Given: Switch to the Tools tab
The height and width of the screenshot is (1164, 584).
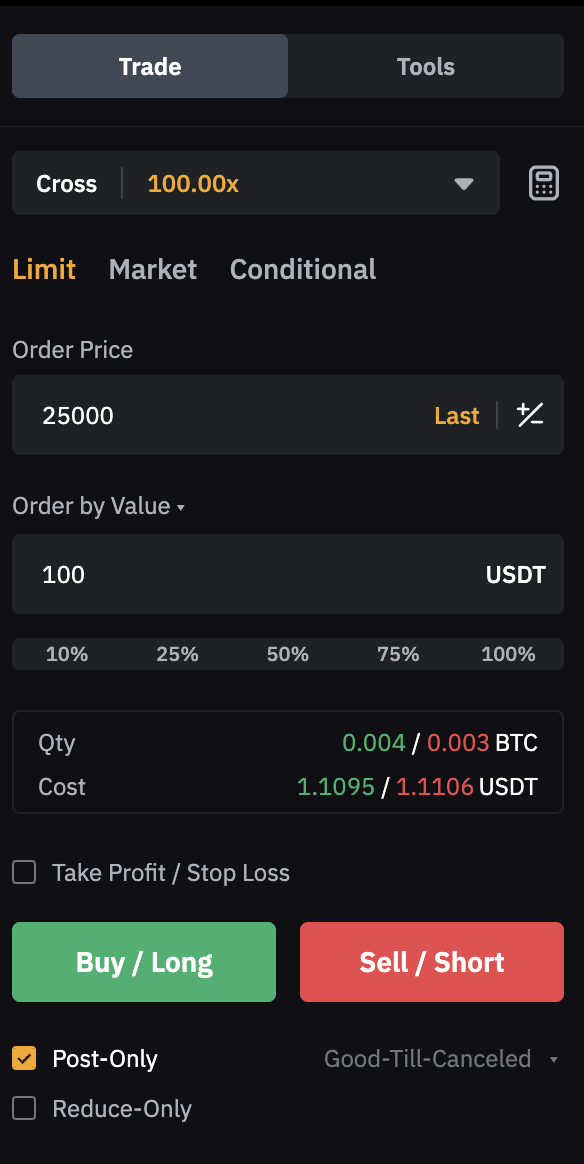Looking at the screenshot, I should click(x=426, y=66).
